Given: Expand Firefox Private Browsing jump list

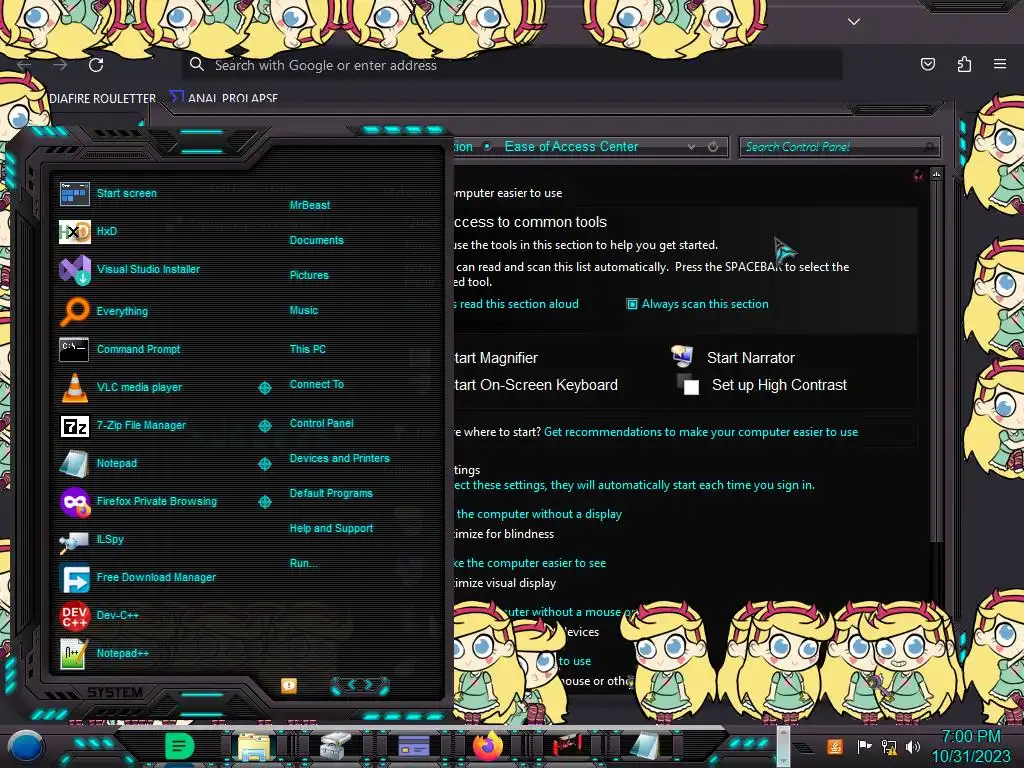Looking at the screenshot, I should click(264, 502).
